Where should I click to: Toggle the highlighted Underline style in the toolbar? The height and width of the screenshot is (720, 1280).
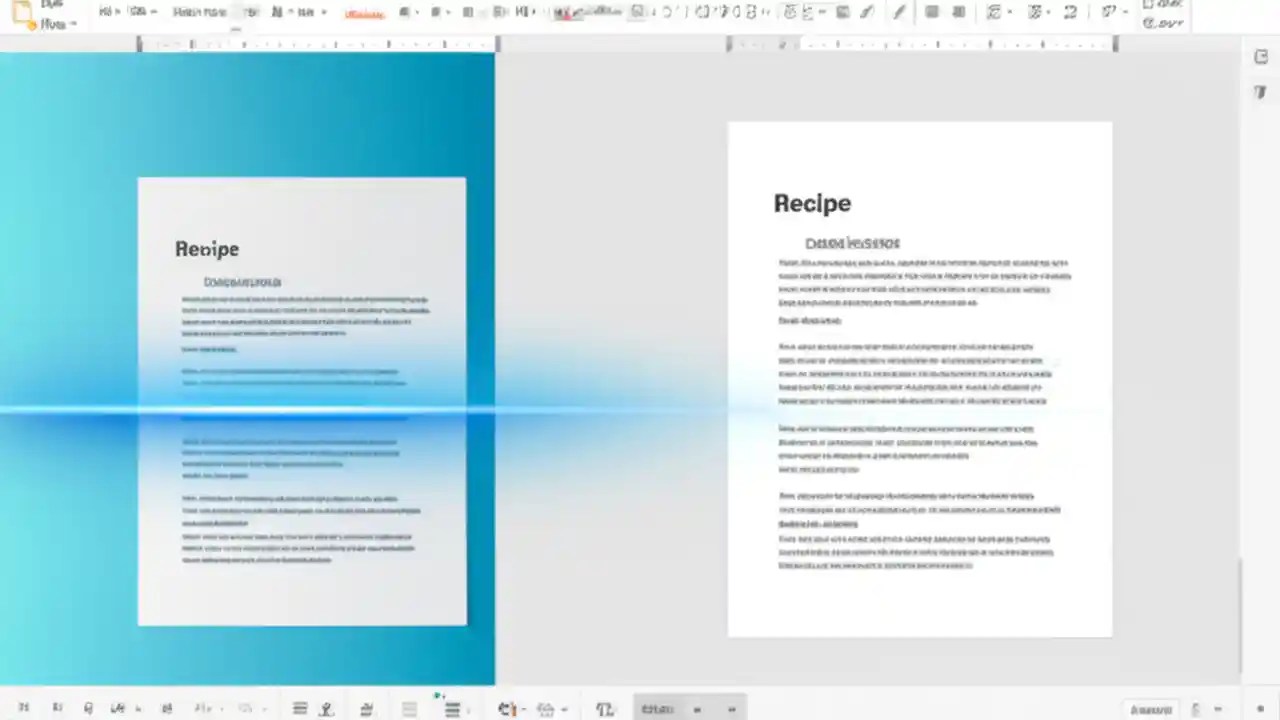pos(364,13)
